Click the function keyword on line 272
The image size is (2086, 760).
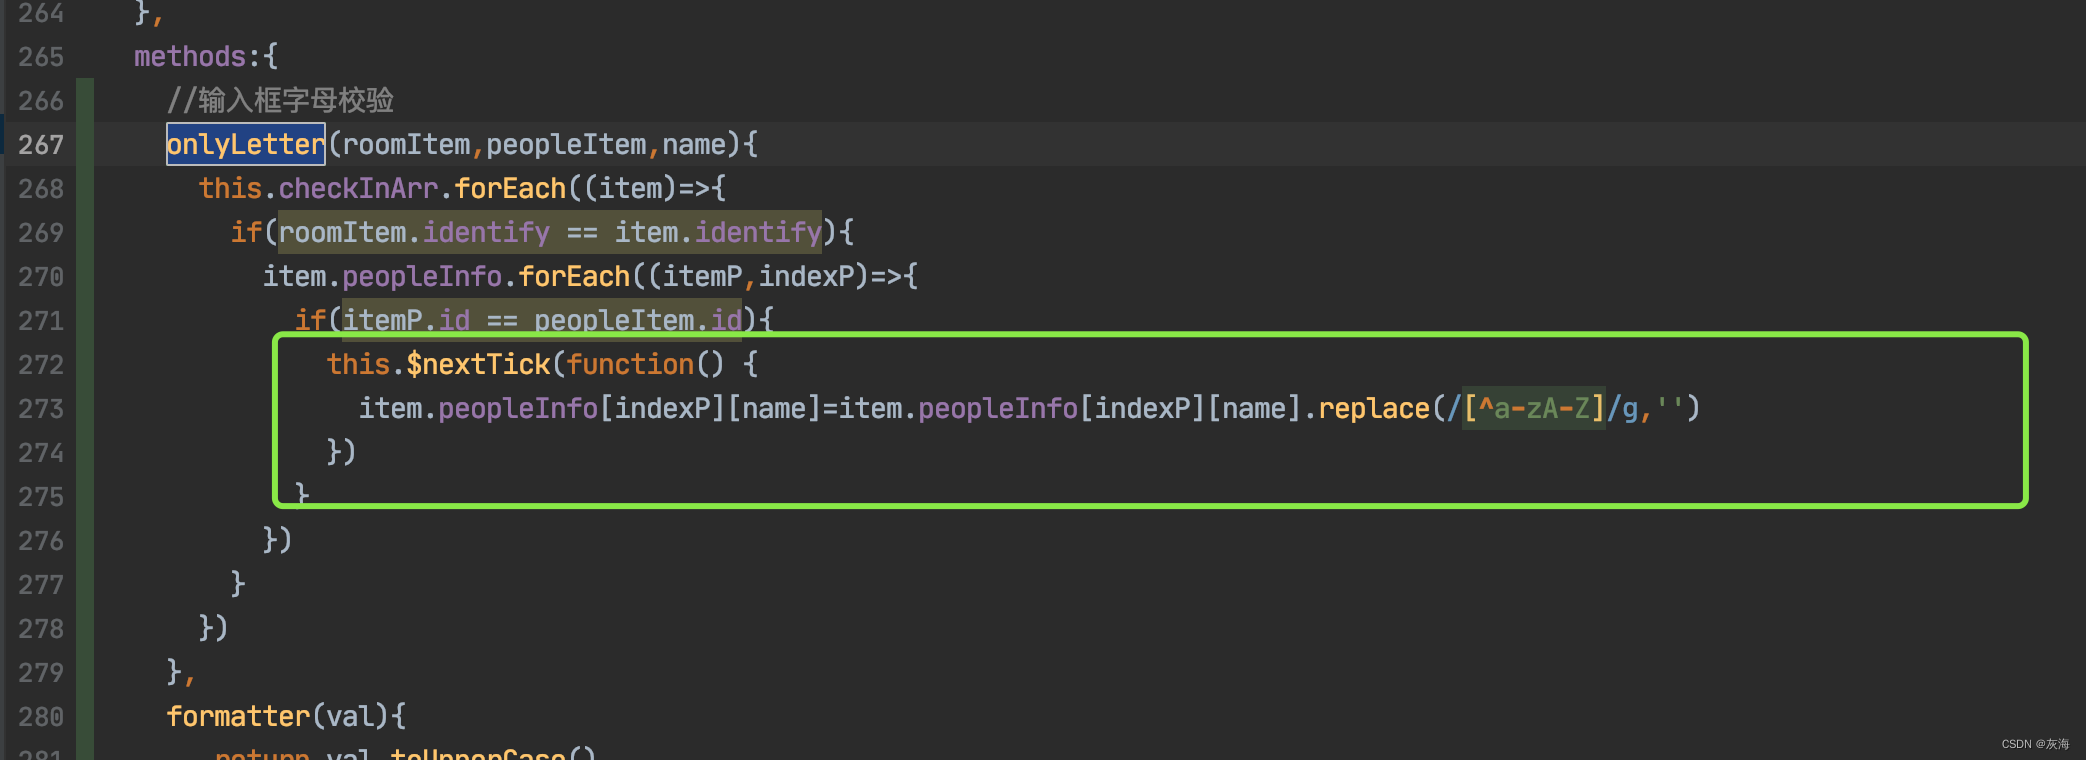click(630, 365)
